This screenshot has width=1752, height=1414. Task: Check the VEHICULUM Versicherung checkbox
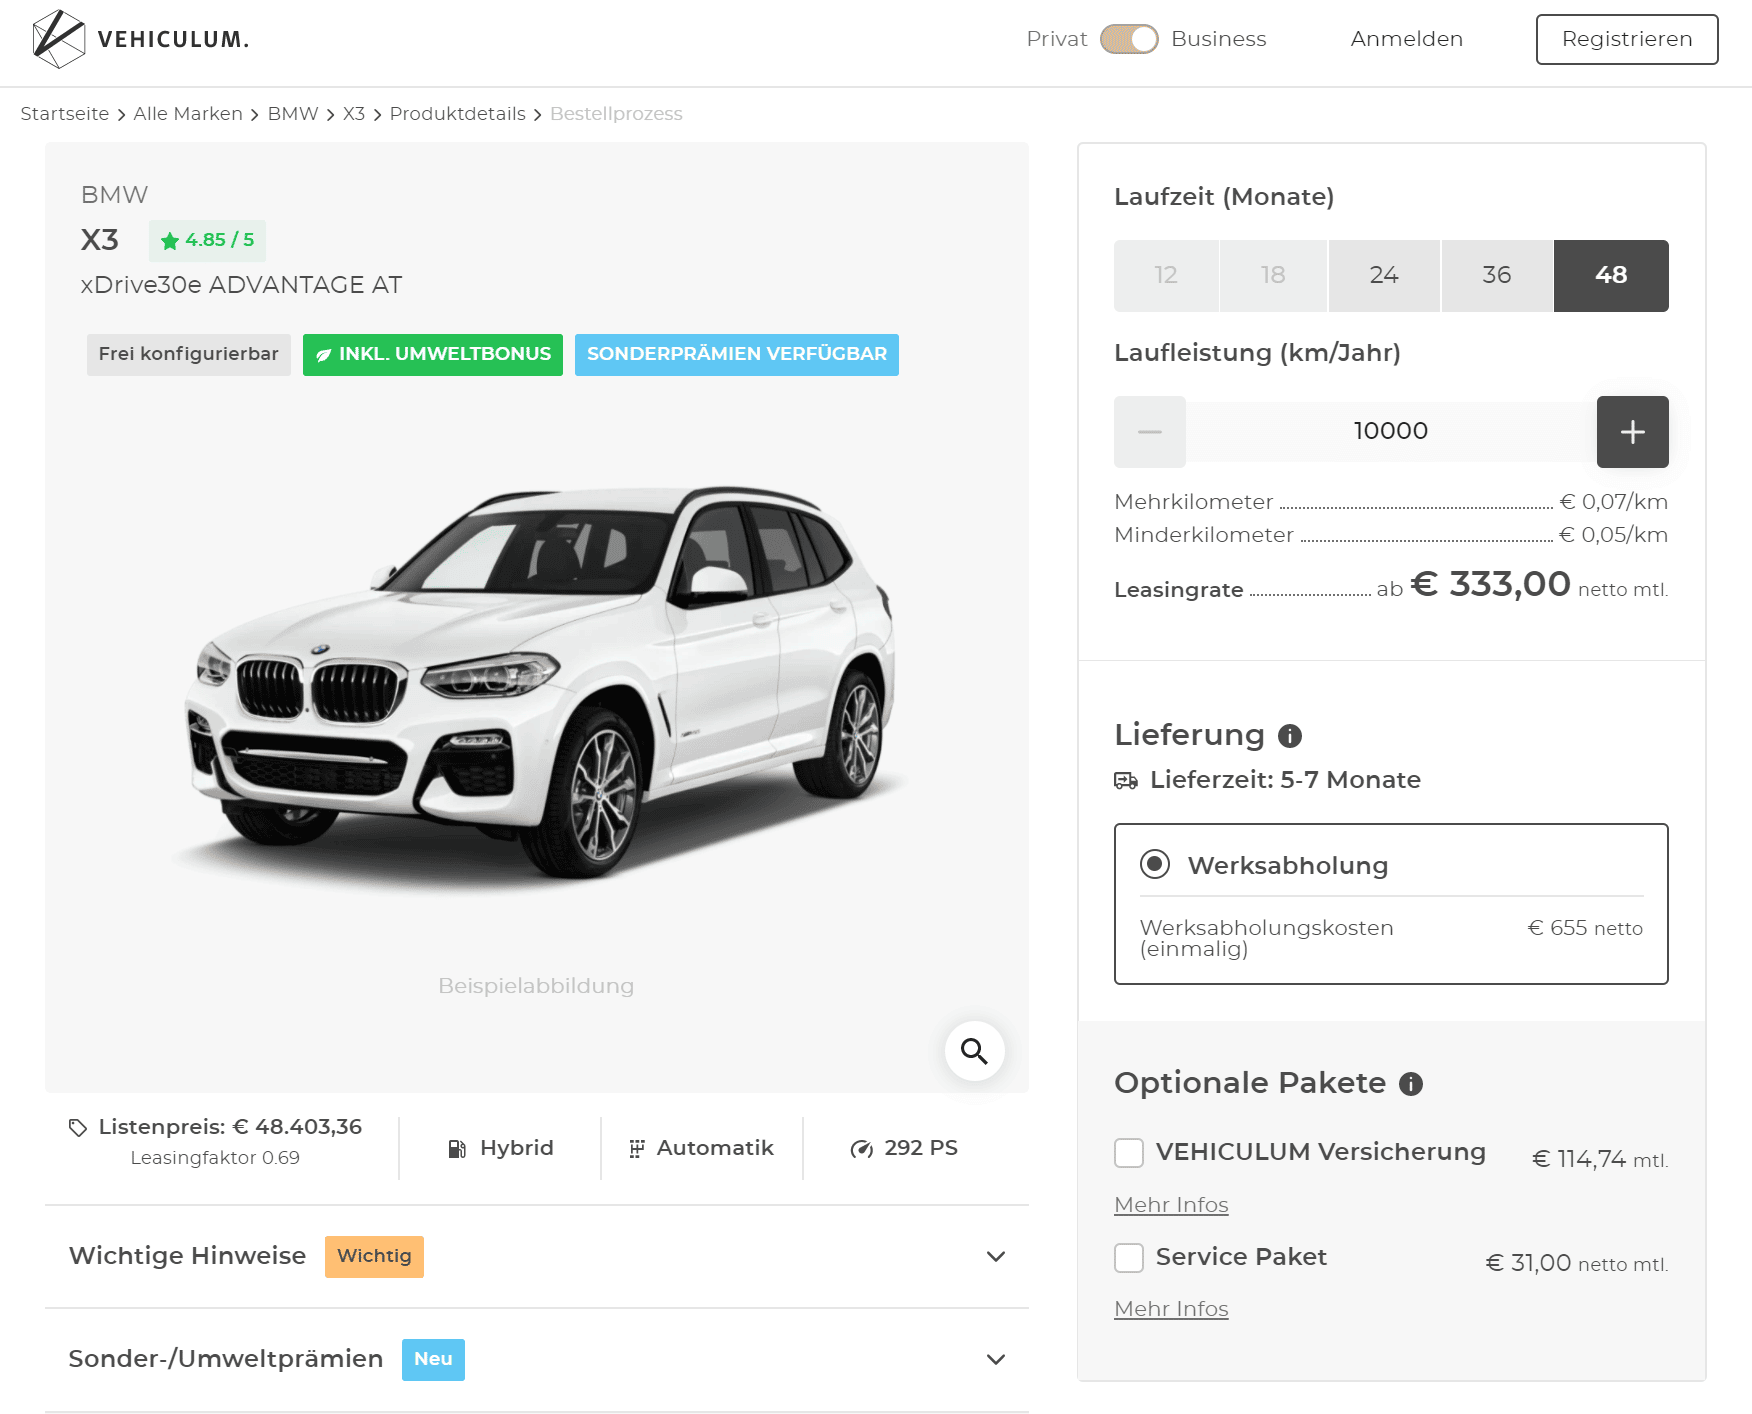tap(1129, 1153)
